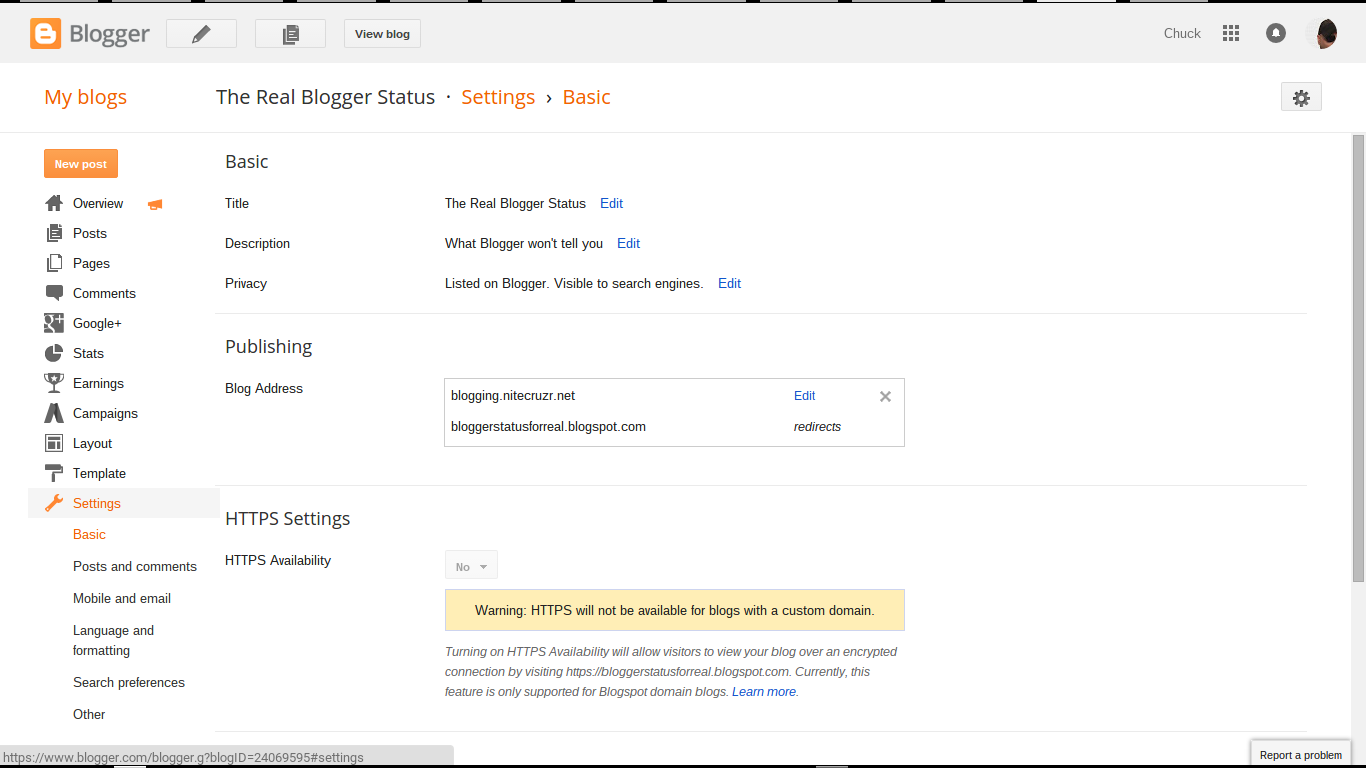Open Campaigns section
1366x768 pixels.
105,413
